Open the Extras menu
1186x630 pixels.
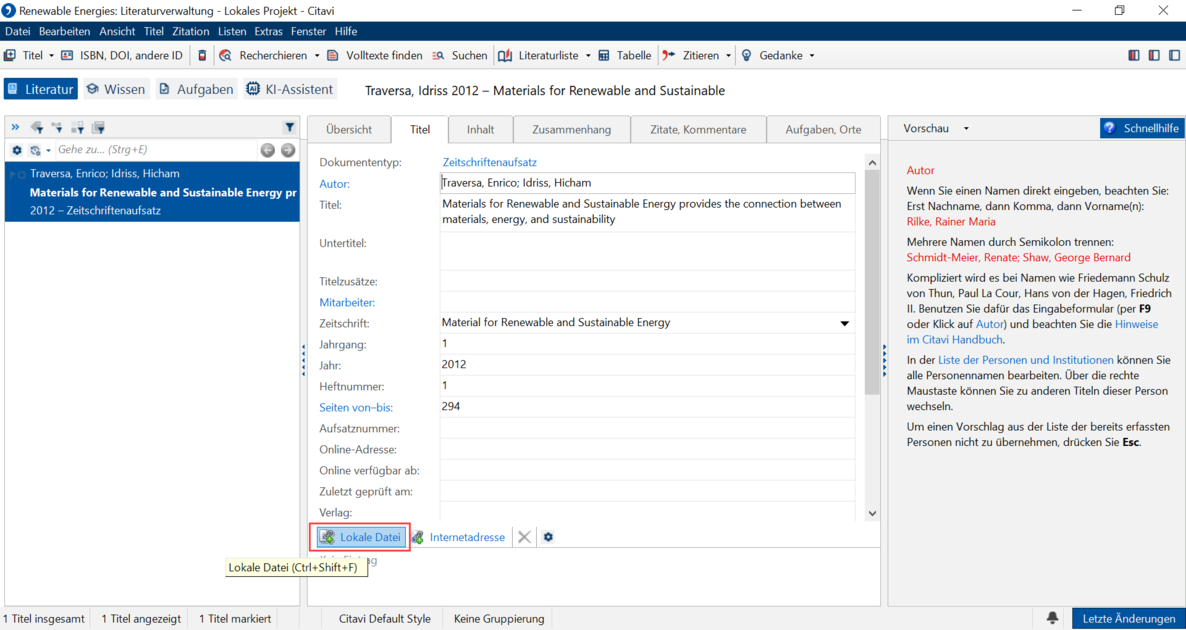(x=269, y=31)
